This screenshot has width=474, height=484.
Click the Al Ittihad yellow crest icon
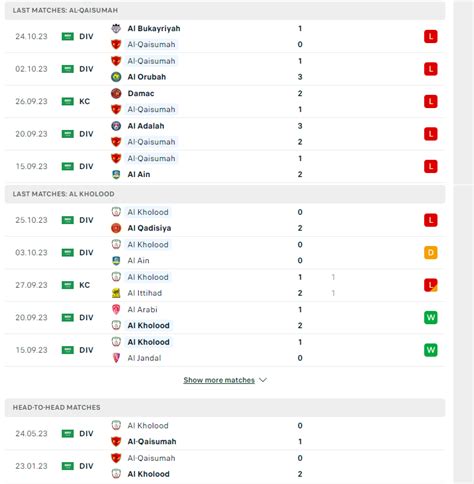[x=116, y=293]
